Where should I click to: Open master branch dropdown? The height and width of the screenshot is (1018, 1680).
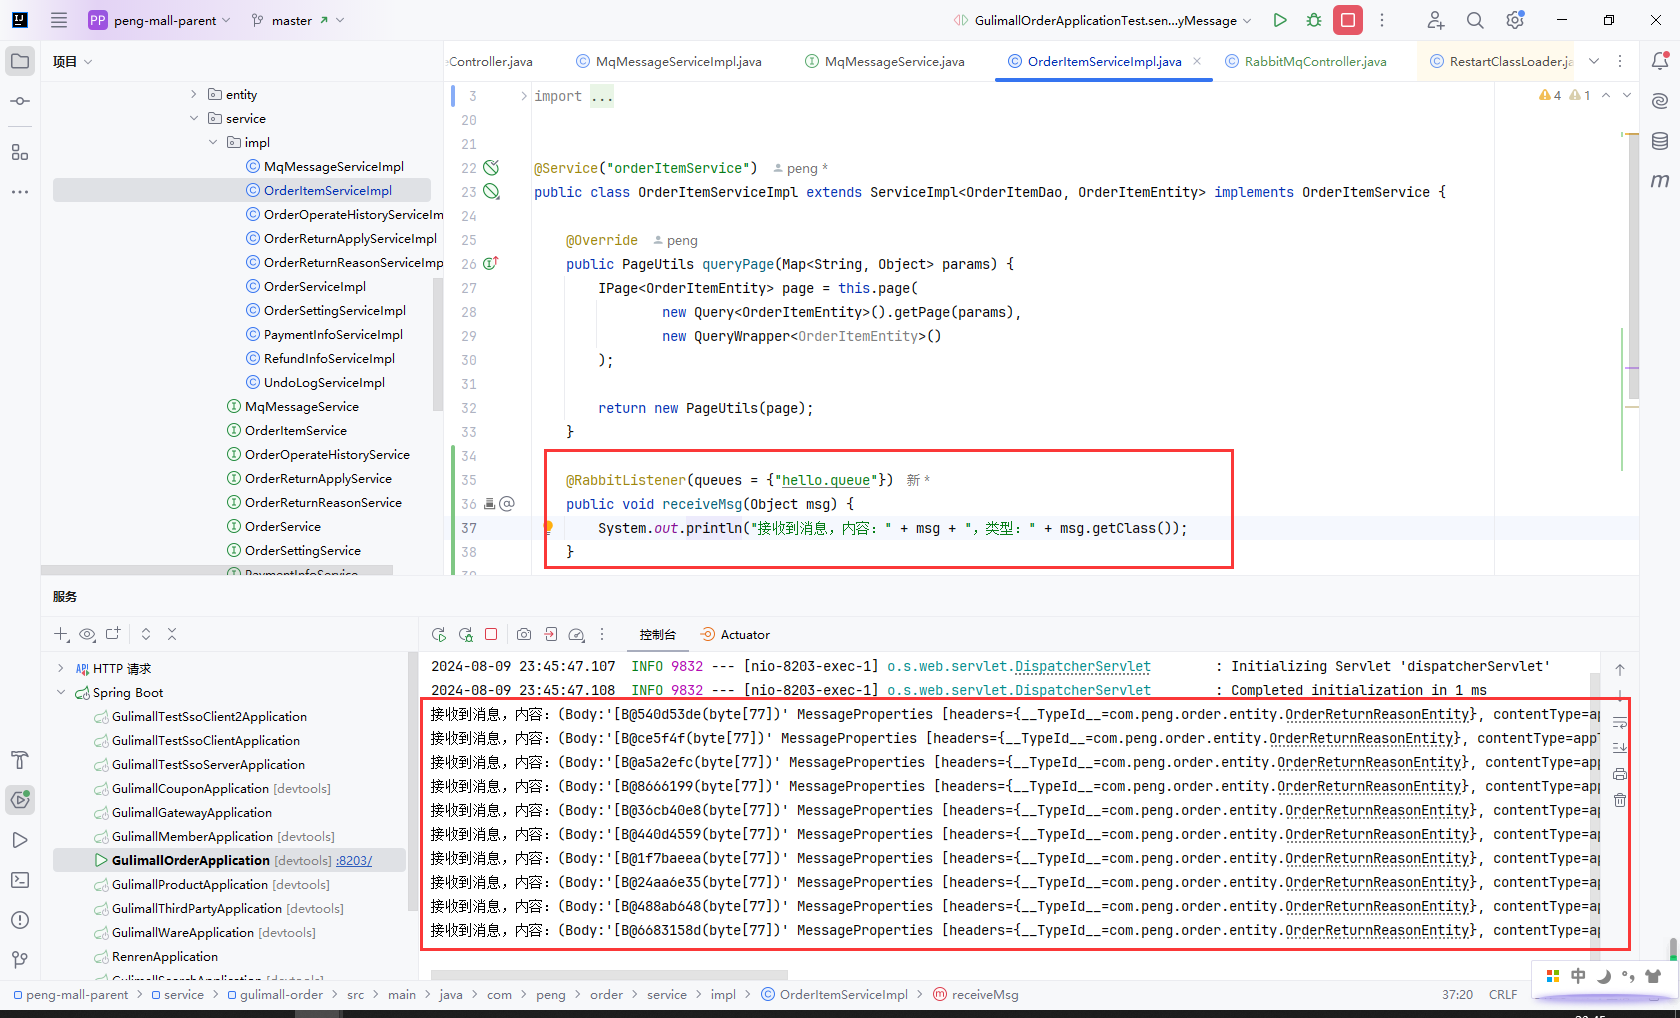pos(298,20)
